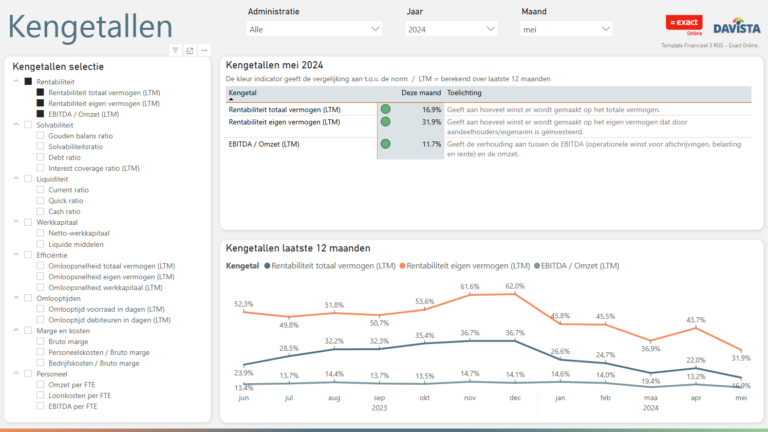Sort by the Deze maand column header
The height and width of the screenshot is (432, 768).
tap(421, 93)
